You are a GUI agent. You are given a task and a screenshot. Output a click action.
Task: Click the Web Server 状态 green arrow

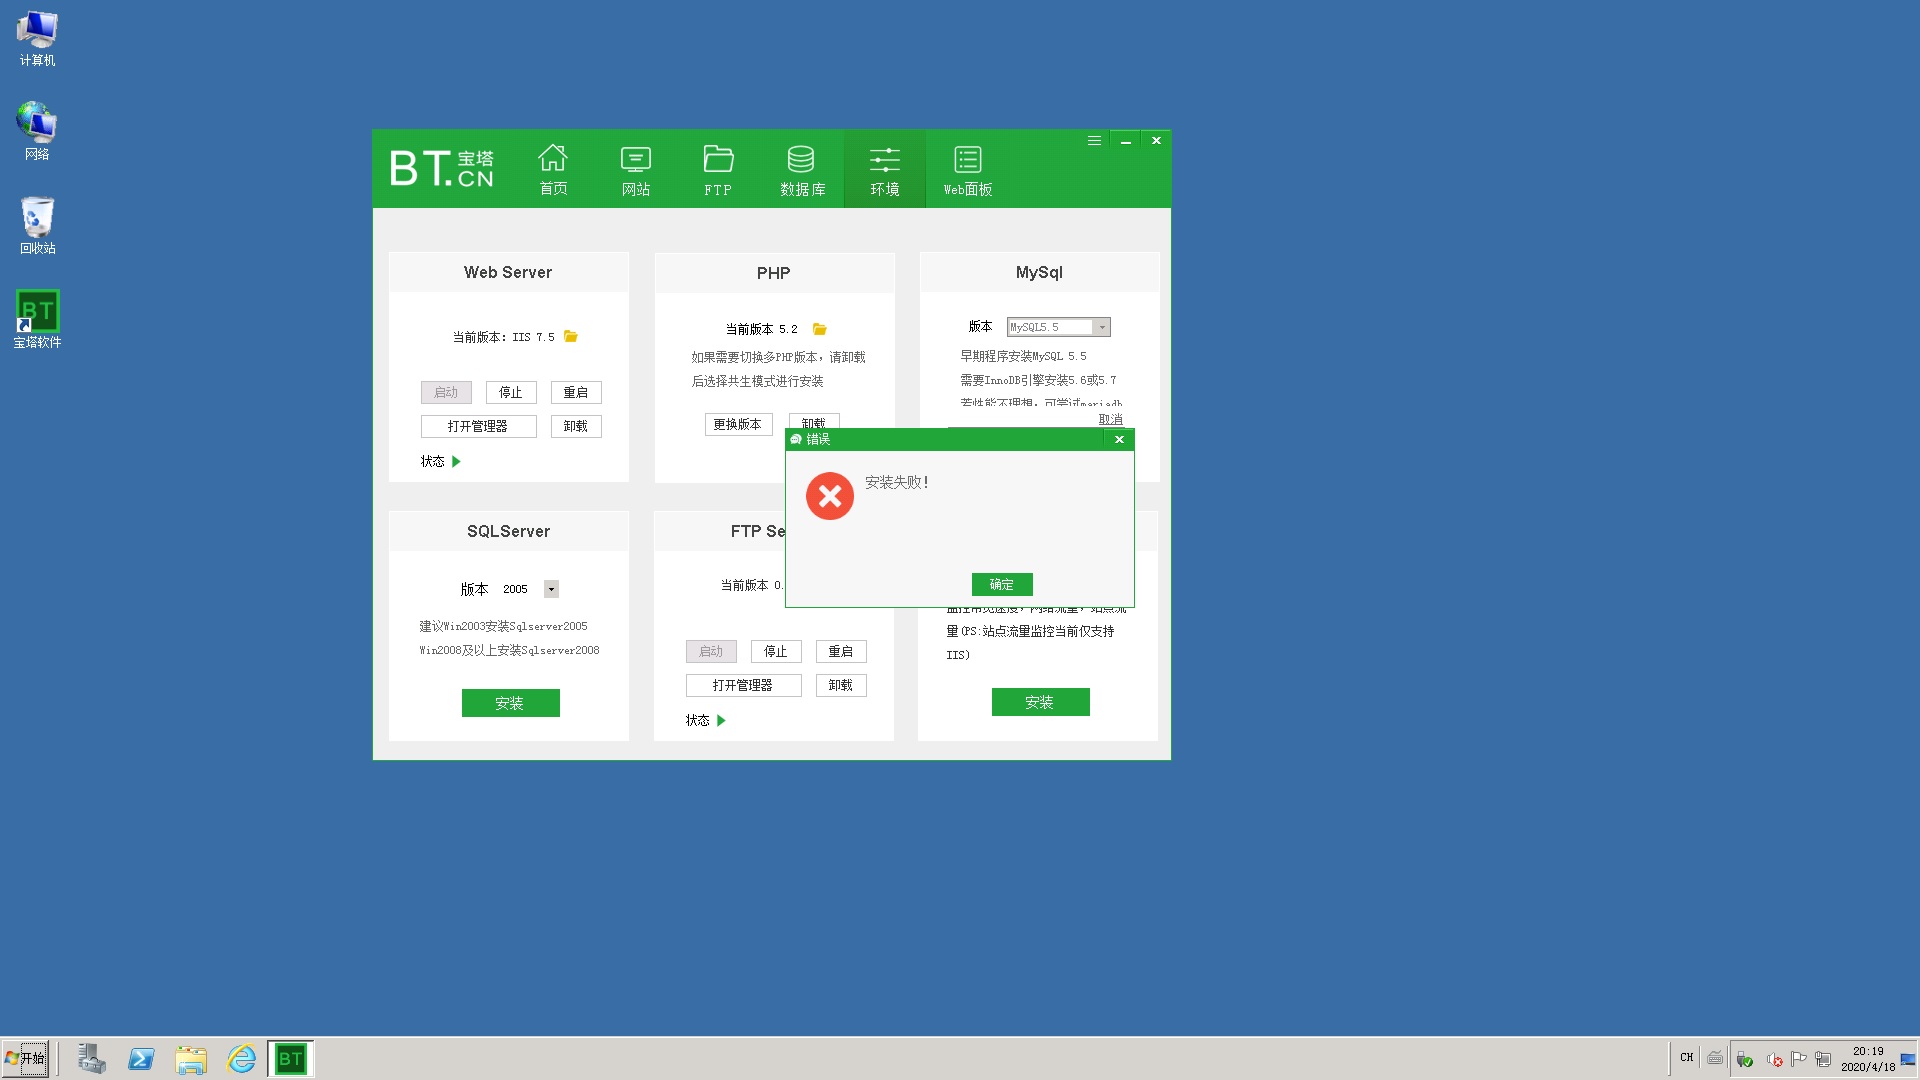coord(456,461)
